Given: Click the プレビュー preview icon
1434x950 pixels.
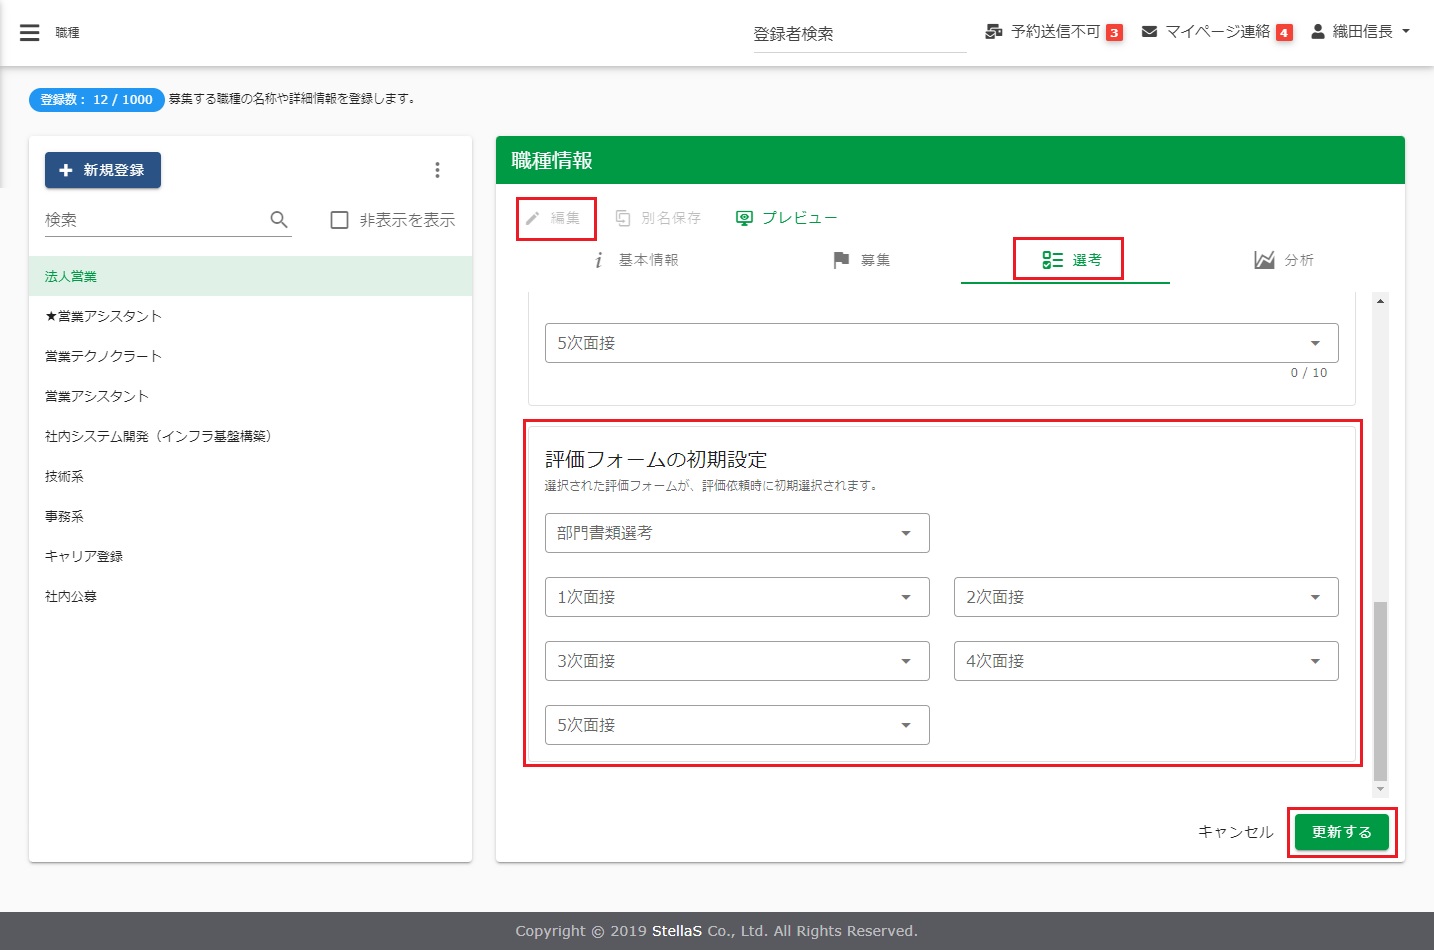Looking at the screenshot, I should pos(744,218).
